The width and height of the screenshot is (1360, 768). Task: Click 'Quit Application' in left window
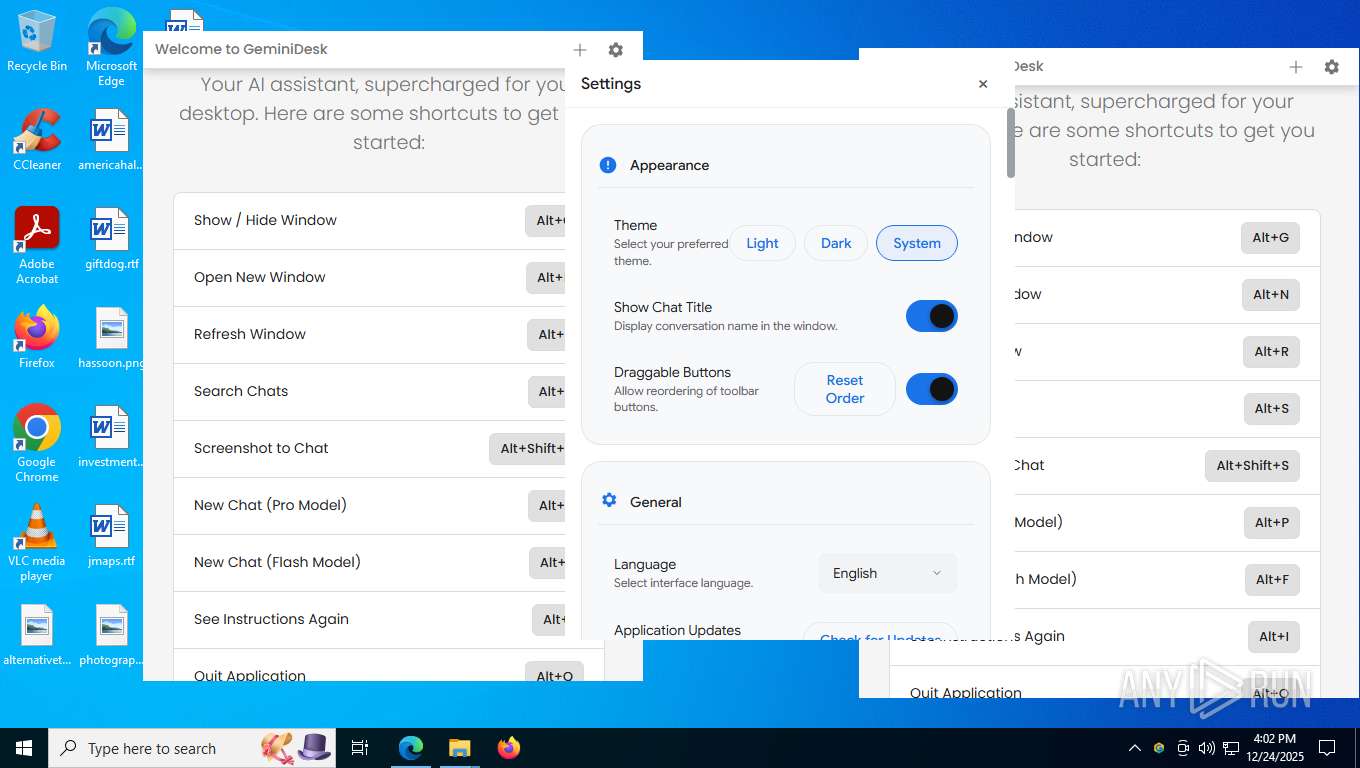[x=388, y=666]
